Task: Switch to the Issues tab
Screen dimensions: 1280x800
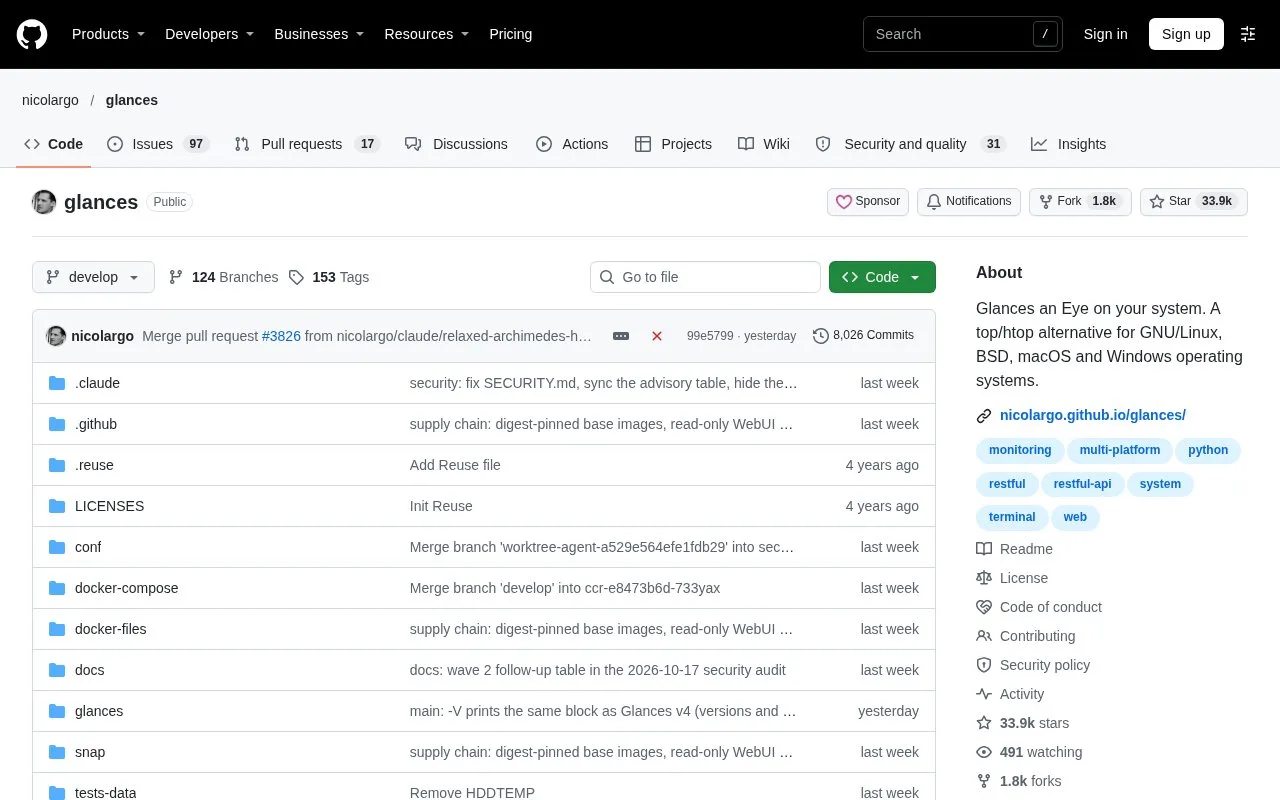Action: (157, 144)
